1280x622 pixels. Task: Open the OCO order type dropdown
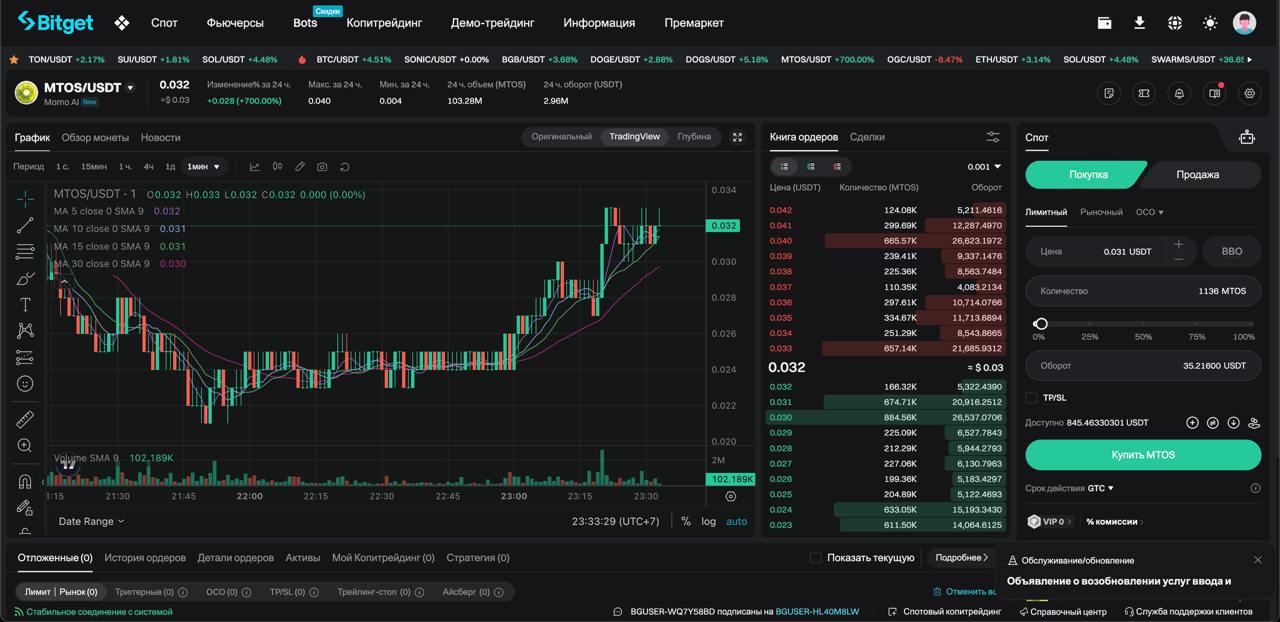click(1150, 212)
